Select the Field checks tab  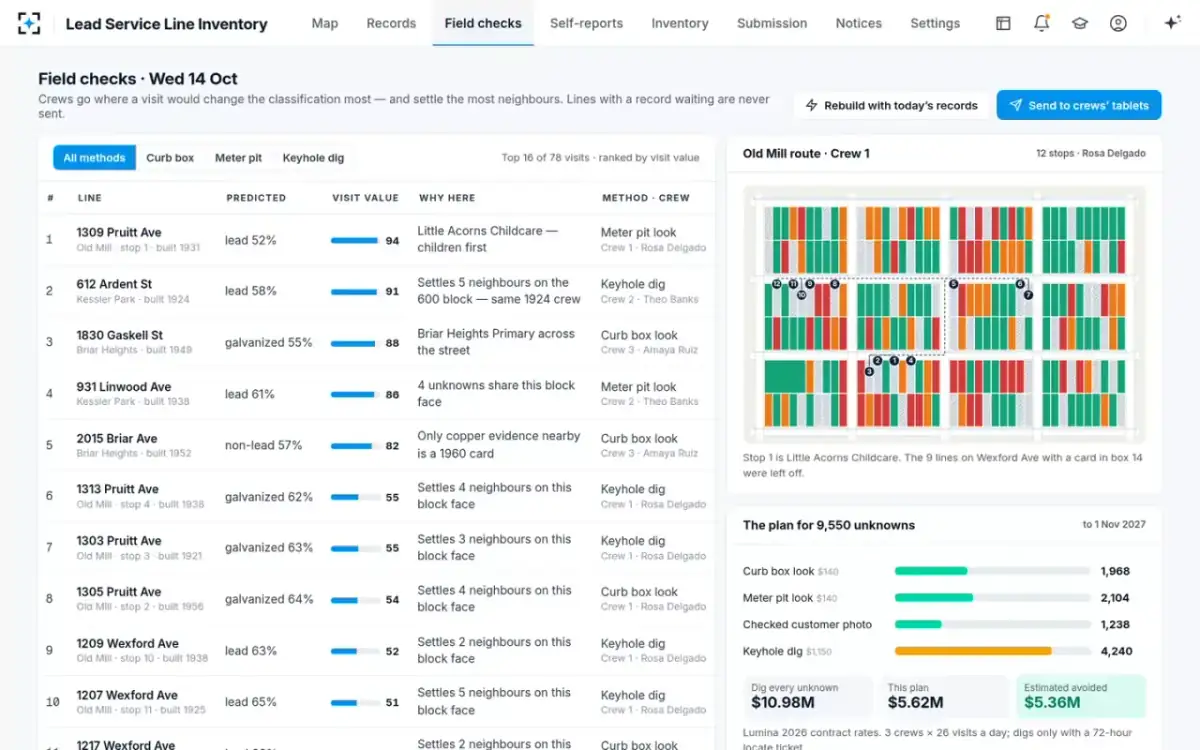coord(483,23)
